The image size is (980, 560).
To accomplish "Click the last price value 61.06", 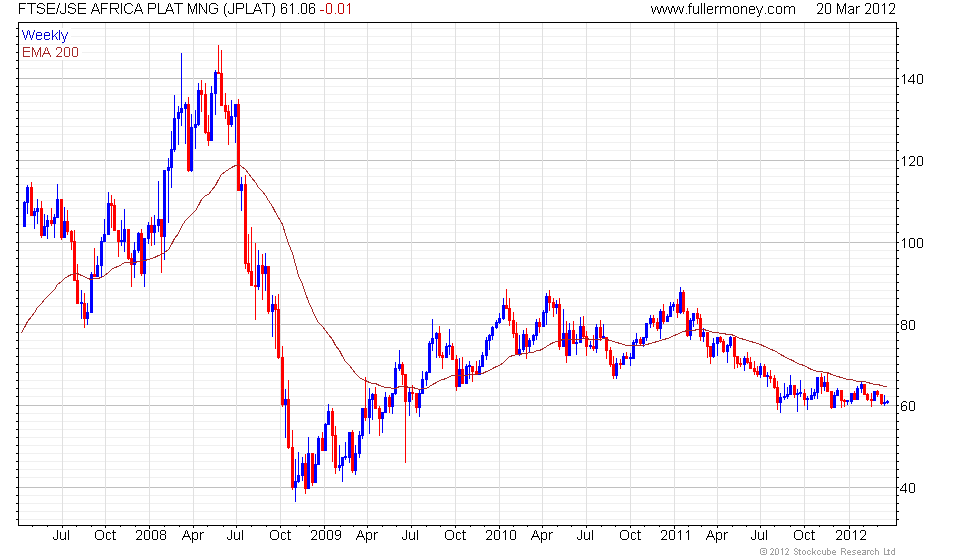I will point(298,9).
